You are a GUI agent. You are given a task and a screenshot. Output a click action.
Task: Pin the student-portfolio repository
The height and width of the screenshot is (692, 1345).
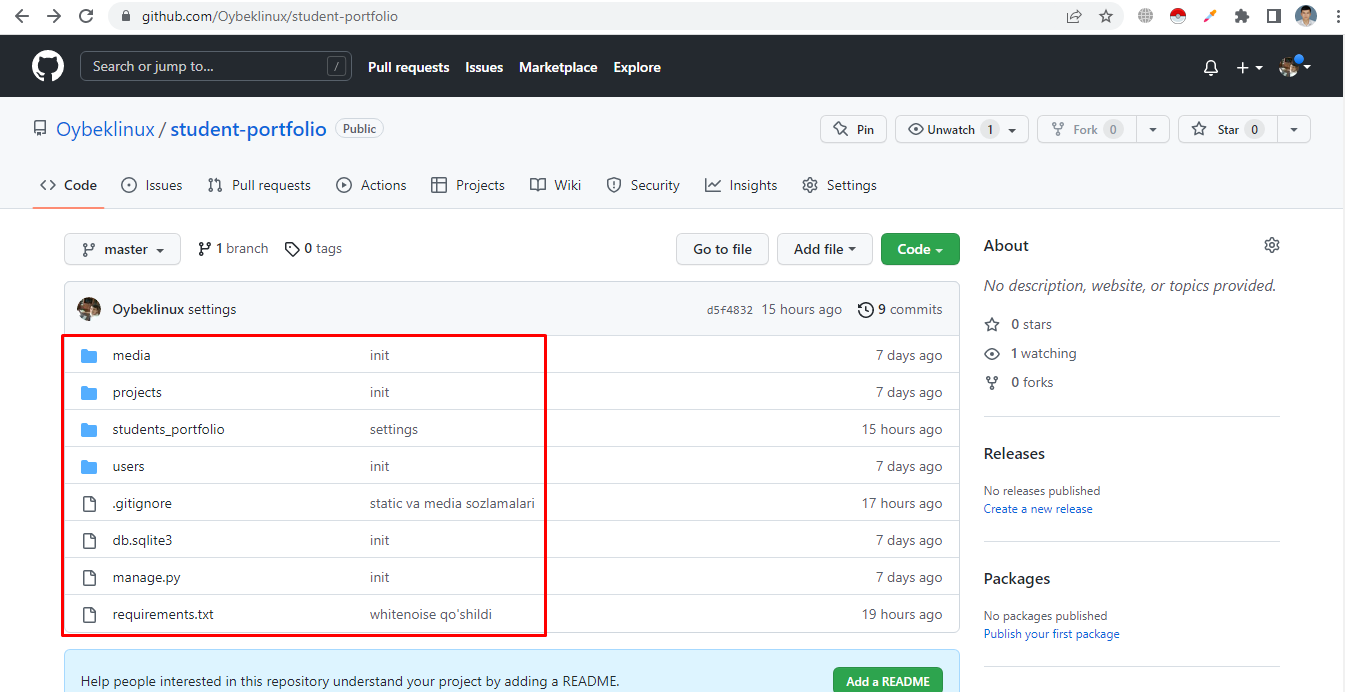click(x=853, y=129)
